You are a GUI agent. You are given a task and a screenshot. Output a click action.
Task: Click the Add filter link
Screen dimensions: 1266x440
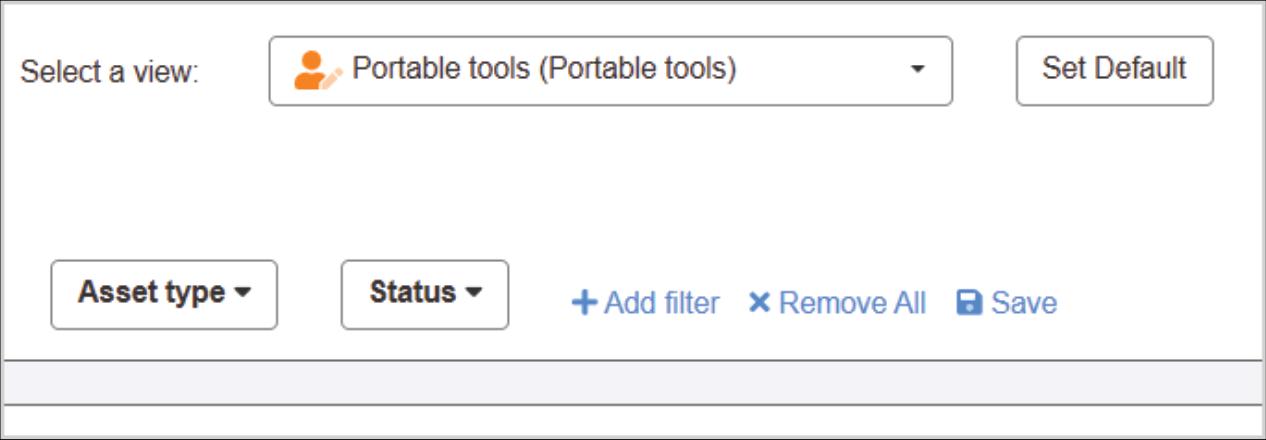point(661,303)
